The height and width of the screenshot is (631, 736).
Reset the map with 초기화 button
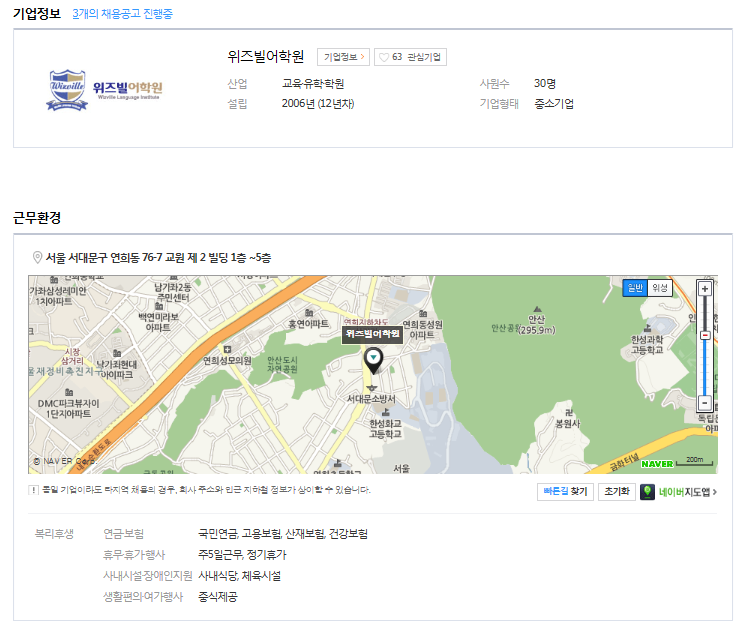pos(617,492)
